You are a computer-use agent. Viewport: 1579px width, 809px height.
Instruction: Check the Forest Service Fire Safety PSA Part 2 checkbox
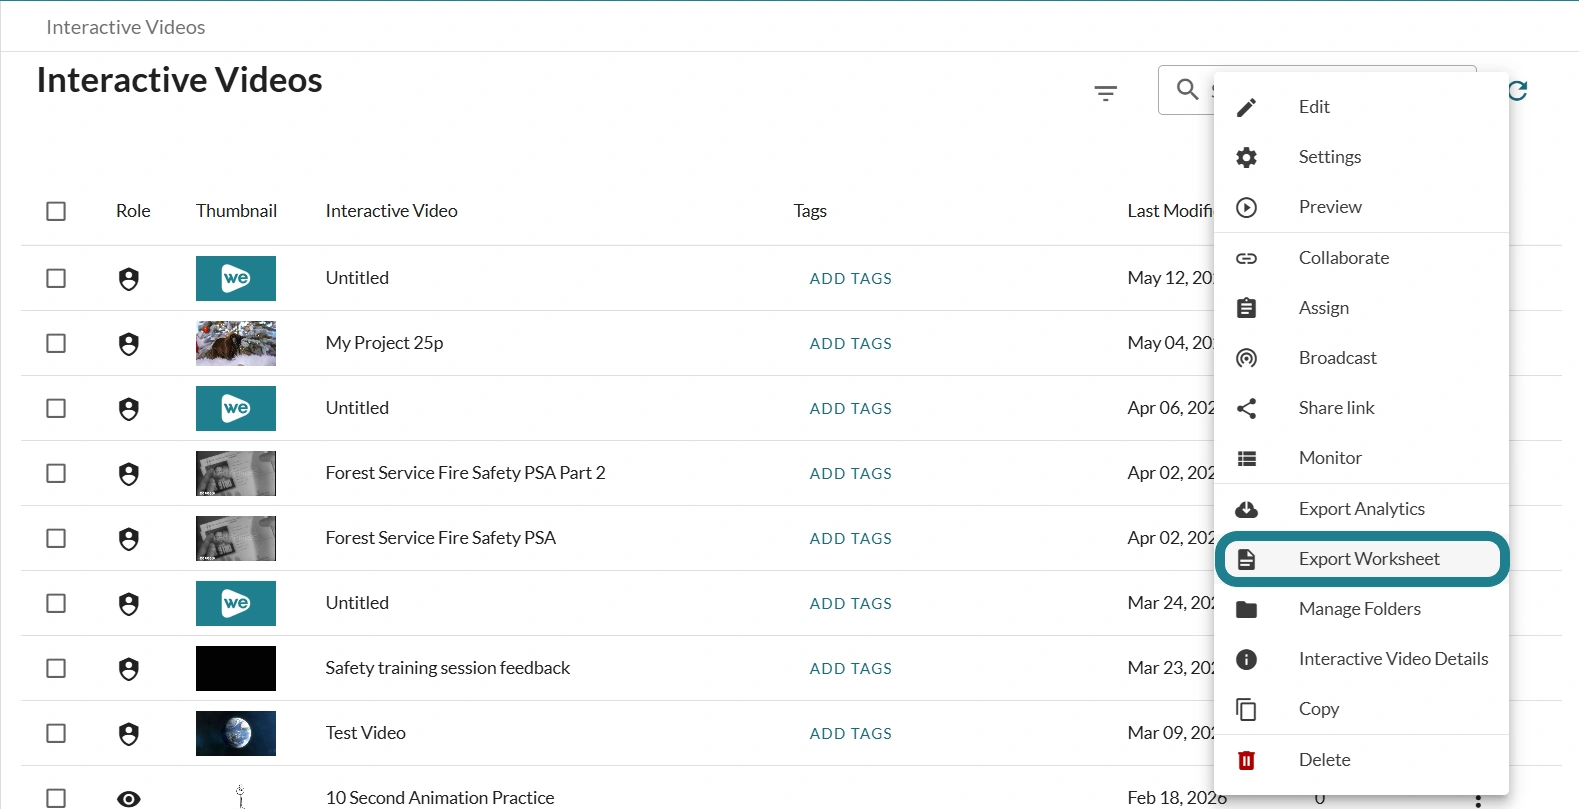[x=56, y=473]
